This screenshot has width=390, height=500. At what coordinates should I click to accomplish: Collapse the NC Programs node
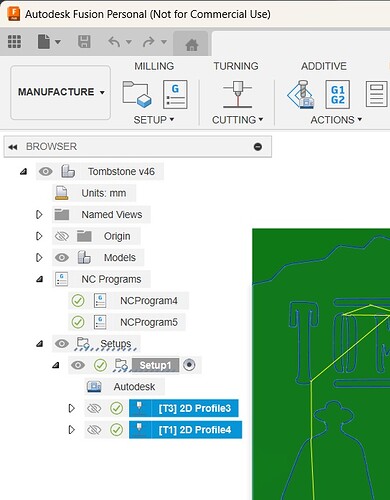tap(39, 279)
